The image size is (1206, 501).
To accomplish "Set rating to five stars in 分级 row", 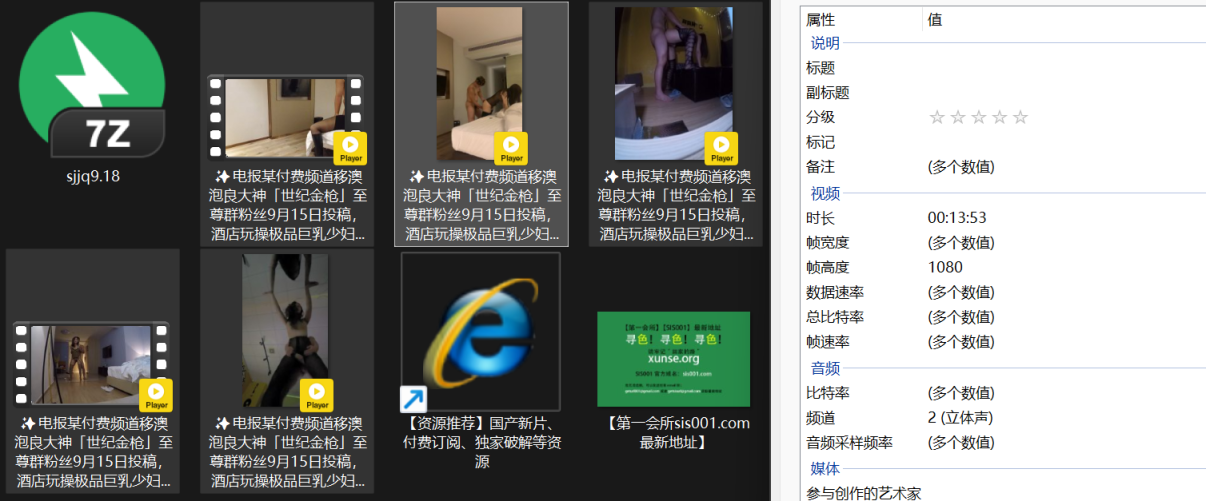I will [1020, 117].
